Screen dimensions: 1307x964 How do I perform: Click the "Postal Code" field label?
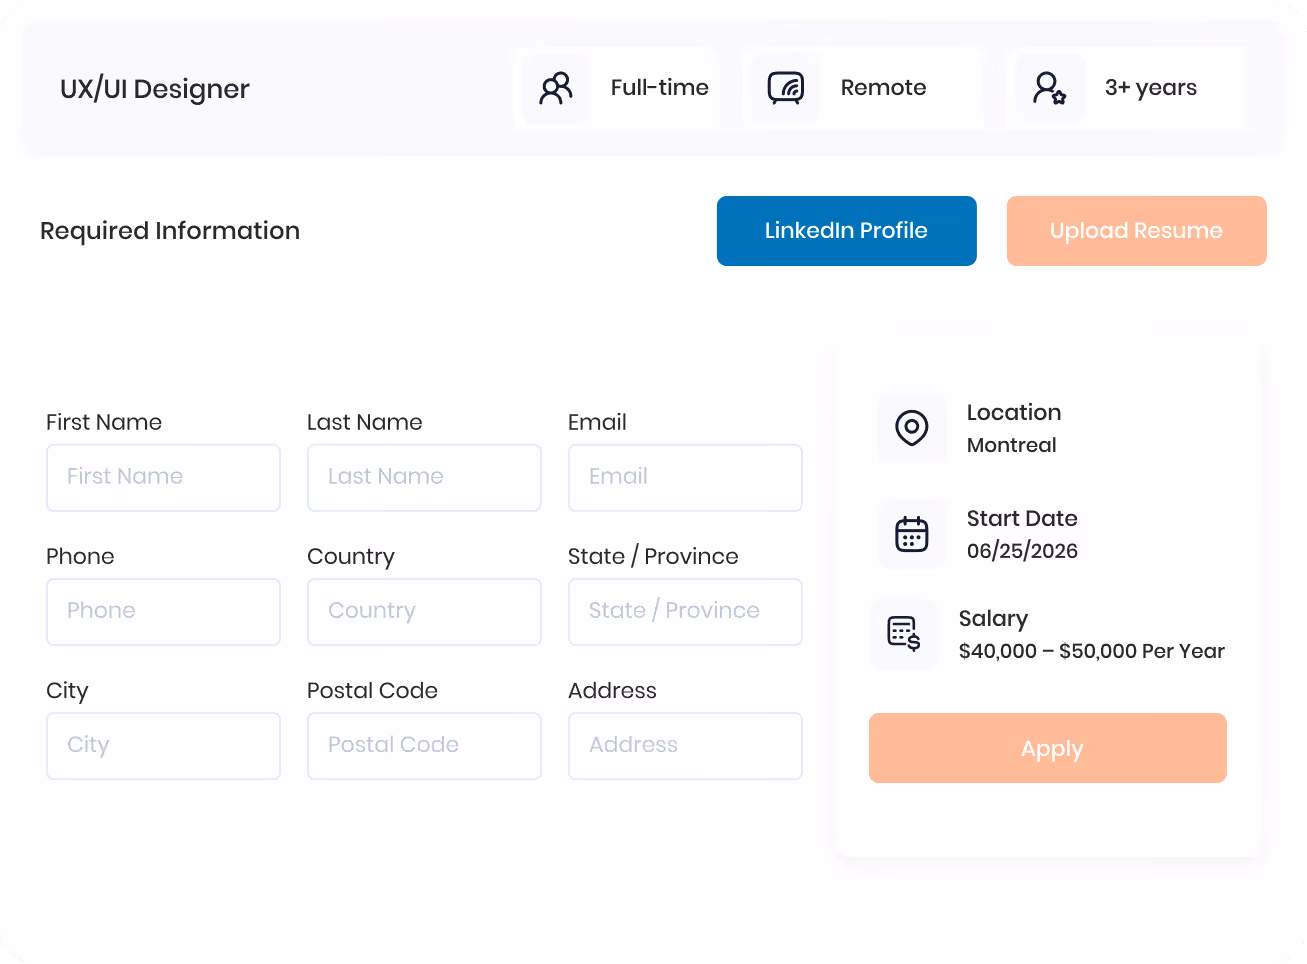point(373,690)
